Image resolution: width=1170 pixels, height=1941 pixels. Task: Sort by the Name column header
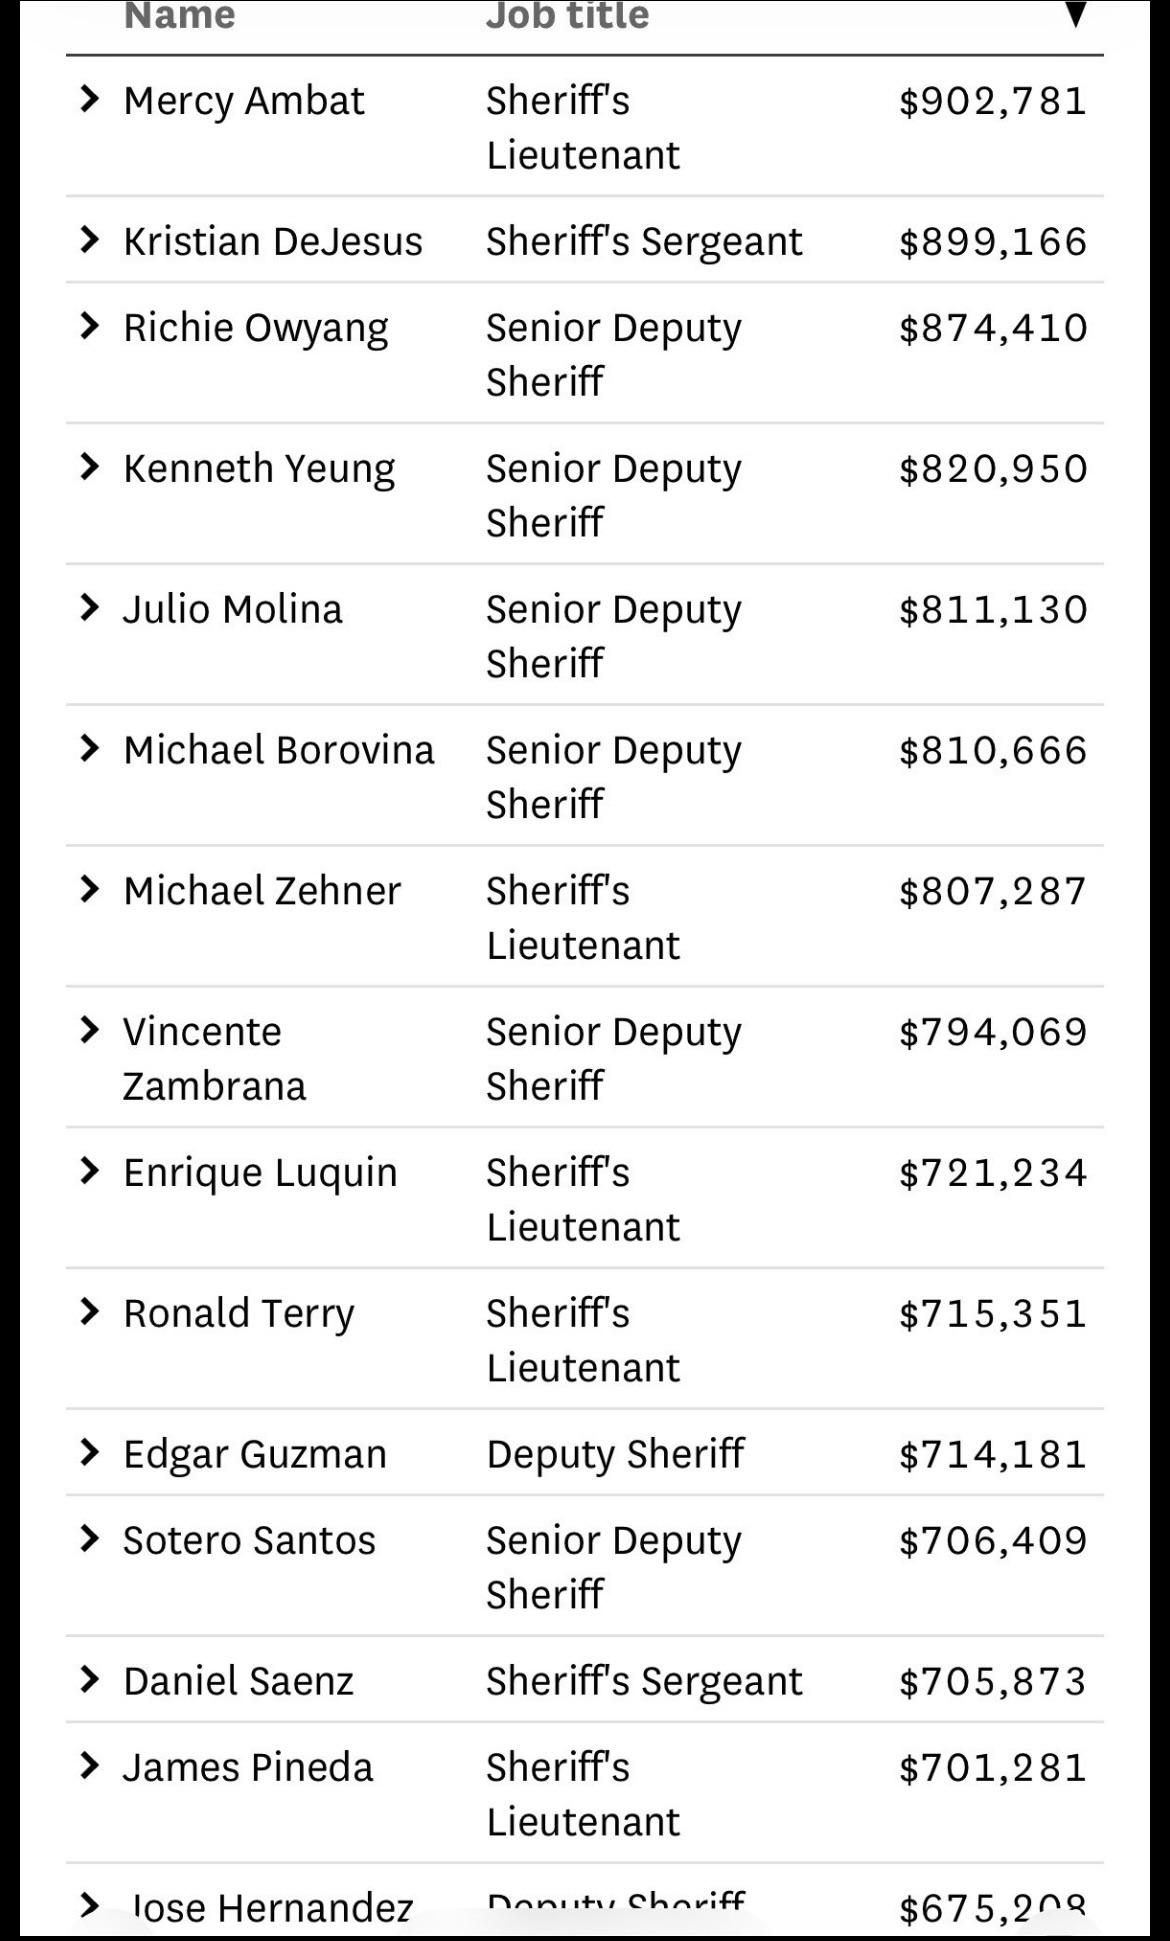pos(180,16)
